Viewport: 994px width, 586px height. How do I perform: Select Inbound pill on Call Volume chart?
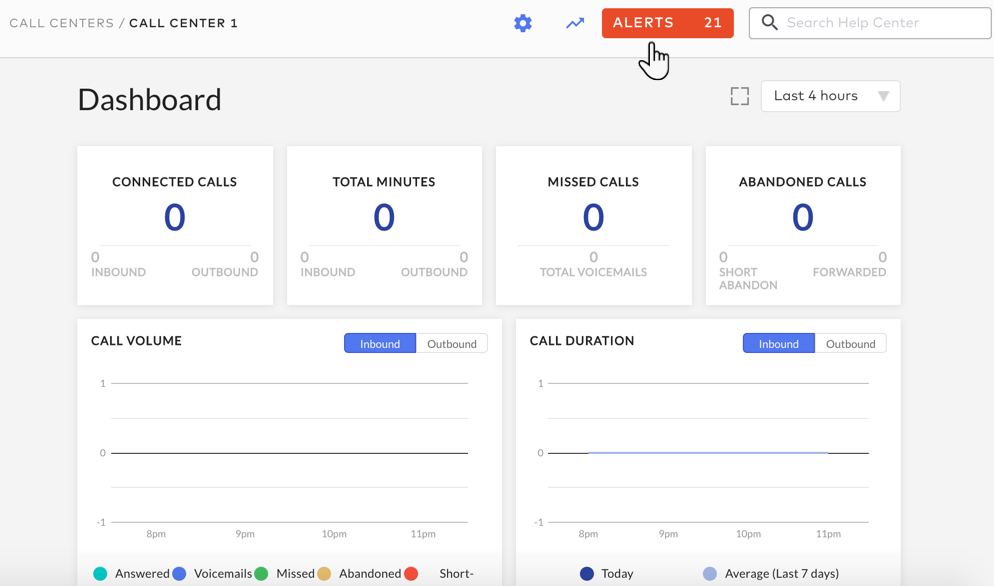379,343
